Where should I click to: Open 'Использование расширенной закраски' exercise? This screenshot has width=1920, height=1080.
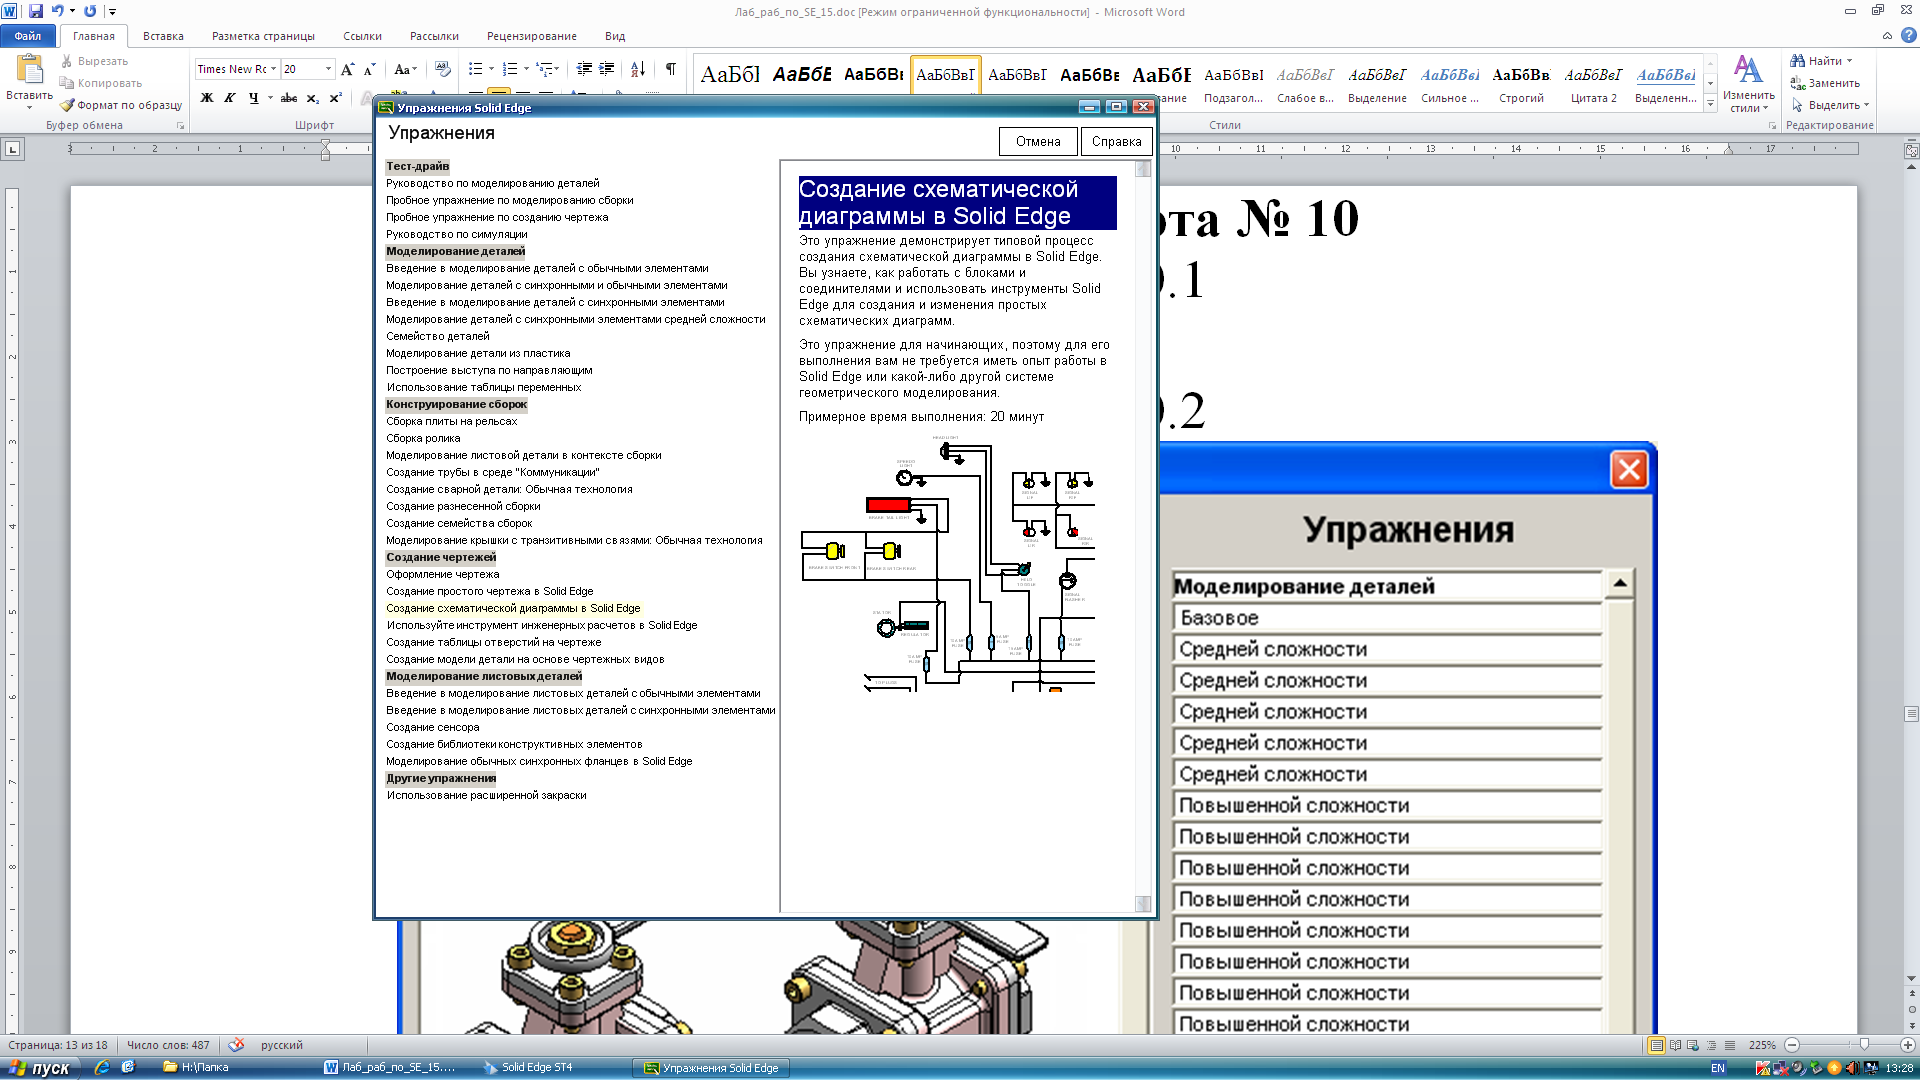click(x=487, y=796)
